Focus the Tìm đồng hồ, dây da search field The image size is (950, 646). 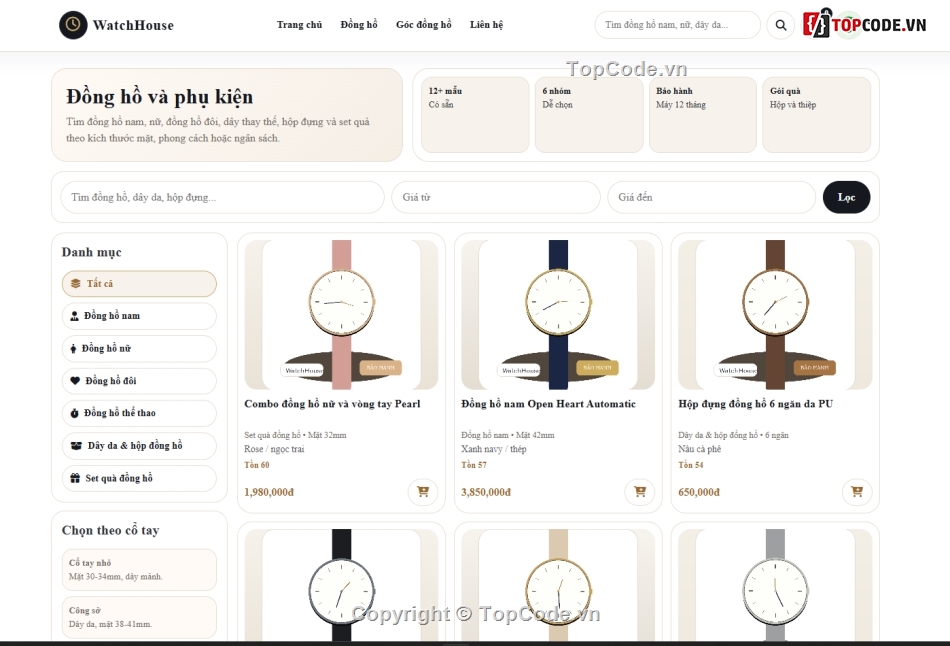(222, 197)
